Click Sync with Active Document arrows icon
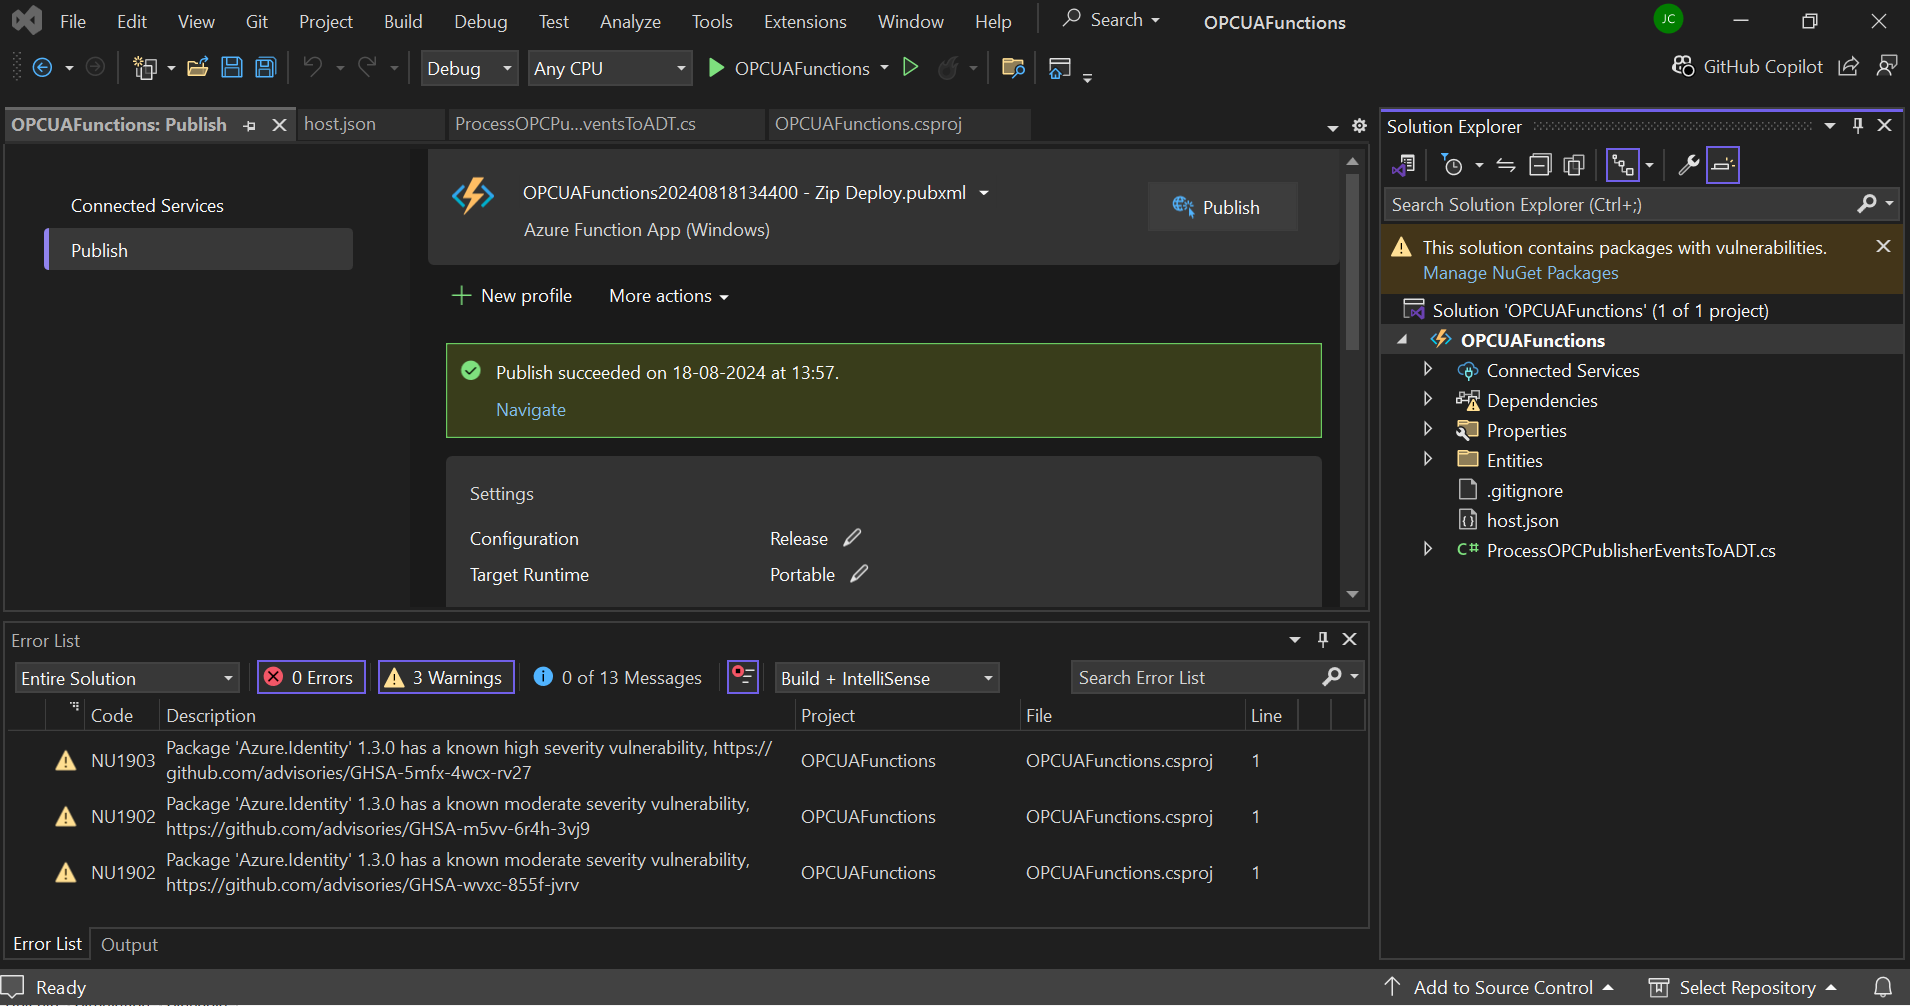 coord(1506,165)
